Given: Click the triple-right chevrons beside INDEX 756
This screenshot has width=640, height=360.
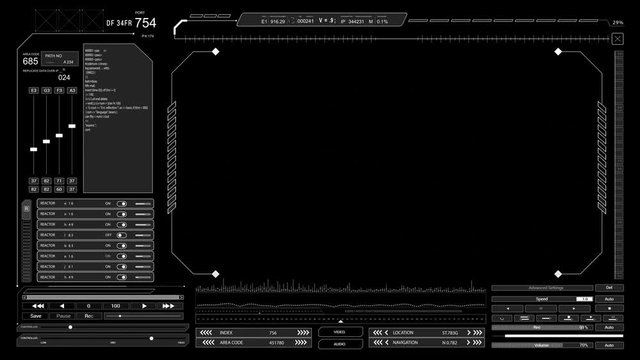Looking at the screenshot, I should [303, 333].
